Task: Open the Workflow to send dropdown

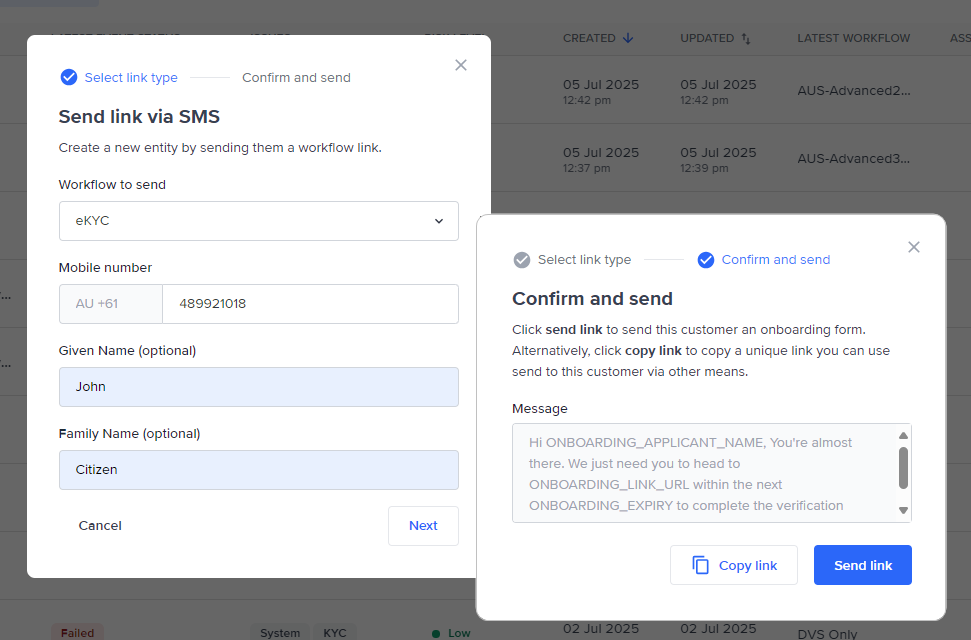Action: pyautogui.click(x=258, y=221)
